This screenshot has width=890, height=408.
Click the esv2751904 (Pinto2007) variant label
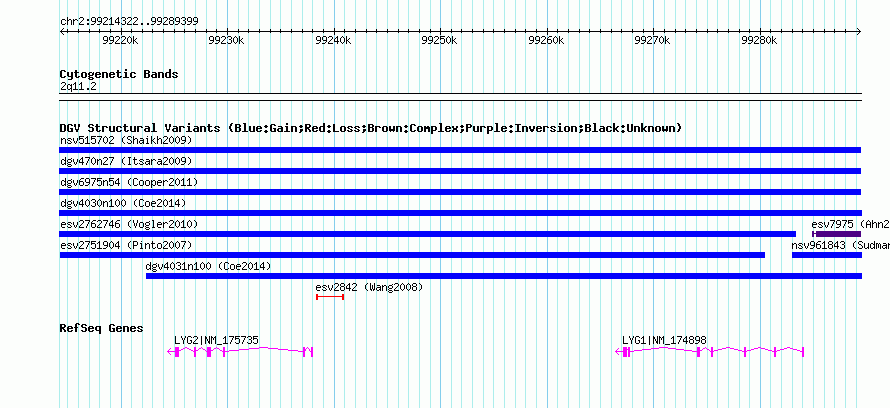click(126, 245)
